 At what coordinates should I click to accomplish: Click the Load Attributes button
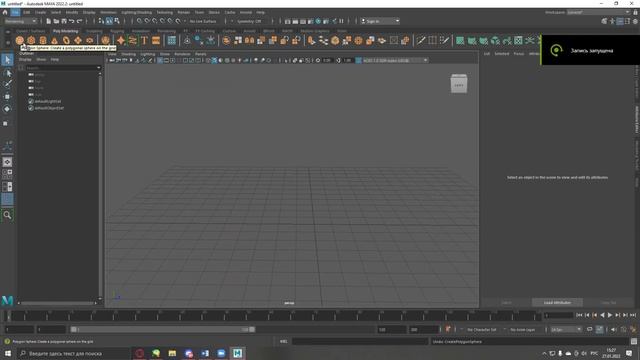(x=557, y=302)
